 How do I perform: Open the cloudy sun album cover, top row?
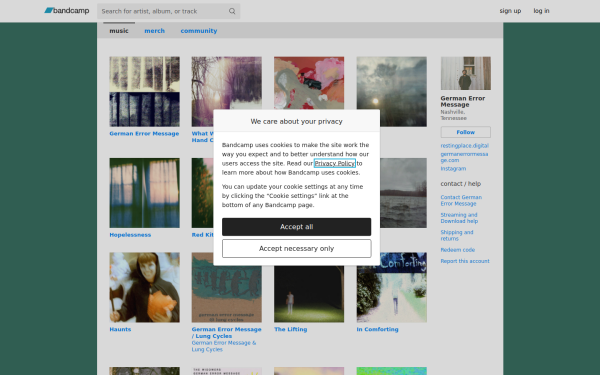tap(392, 91)
